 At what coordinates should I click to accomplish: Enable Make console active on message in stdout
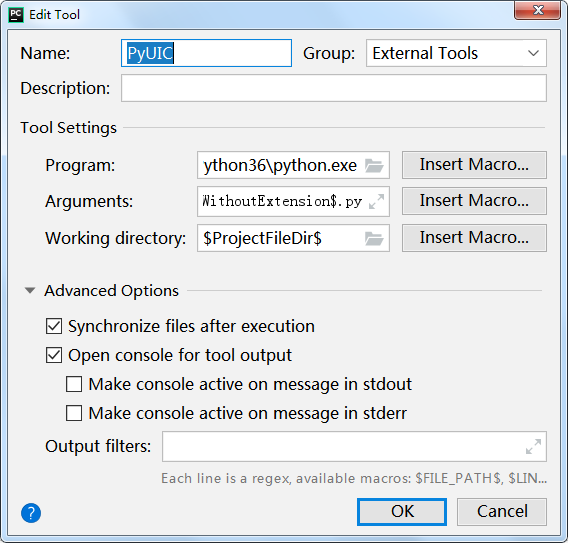[x=74, y=384]
